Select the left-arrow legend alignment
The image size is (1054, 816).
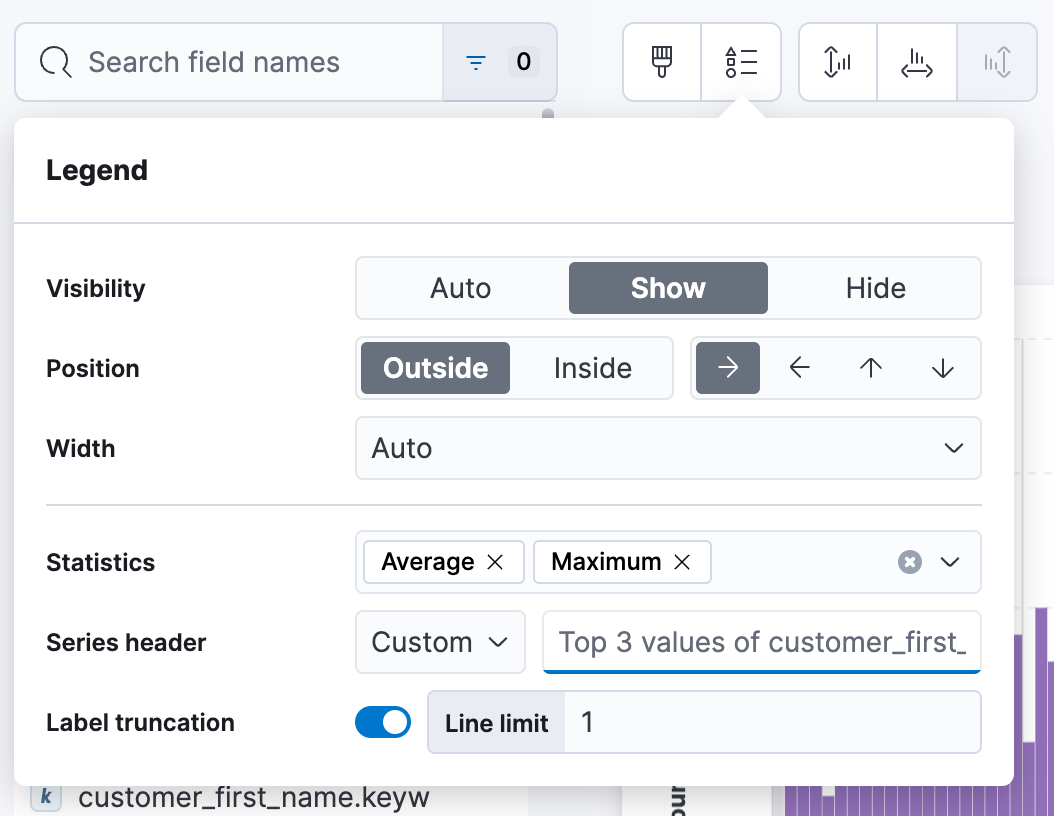799,368
